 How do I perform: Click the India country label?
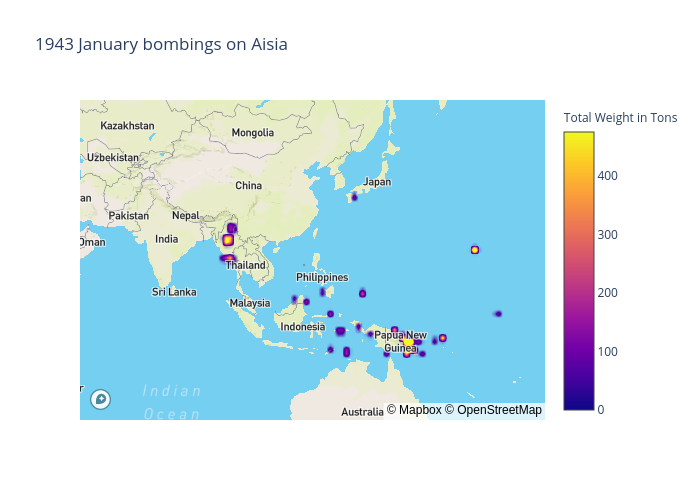[166, 239]
